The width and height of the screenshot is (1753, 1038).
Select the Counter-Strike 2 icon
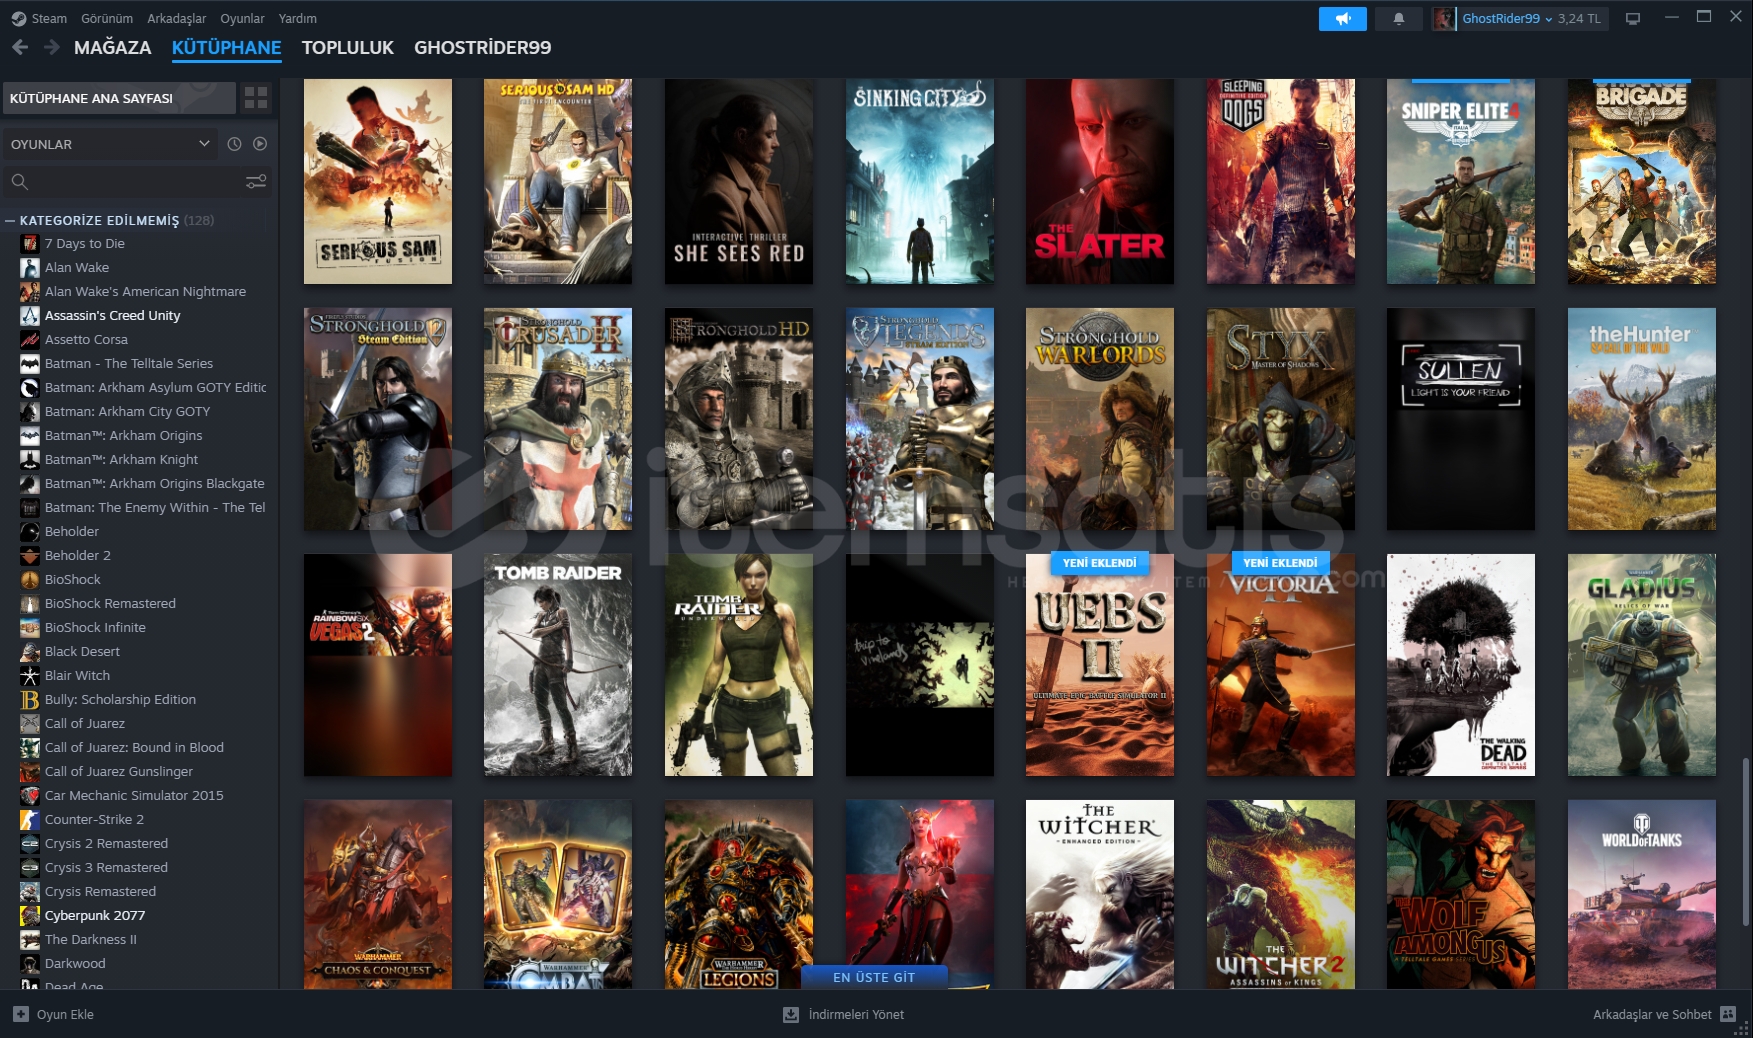(30, 819)
